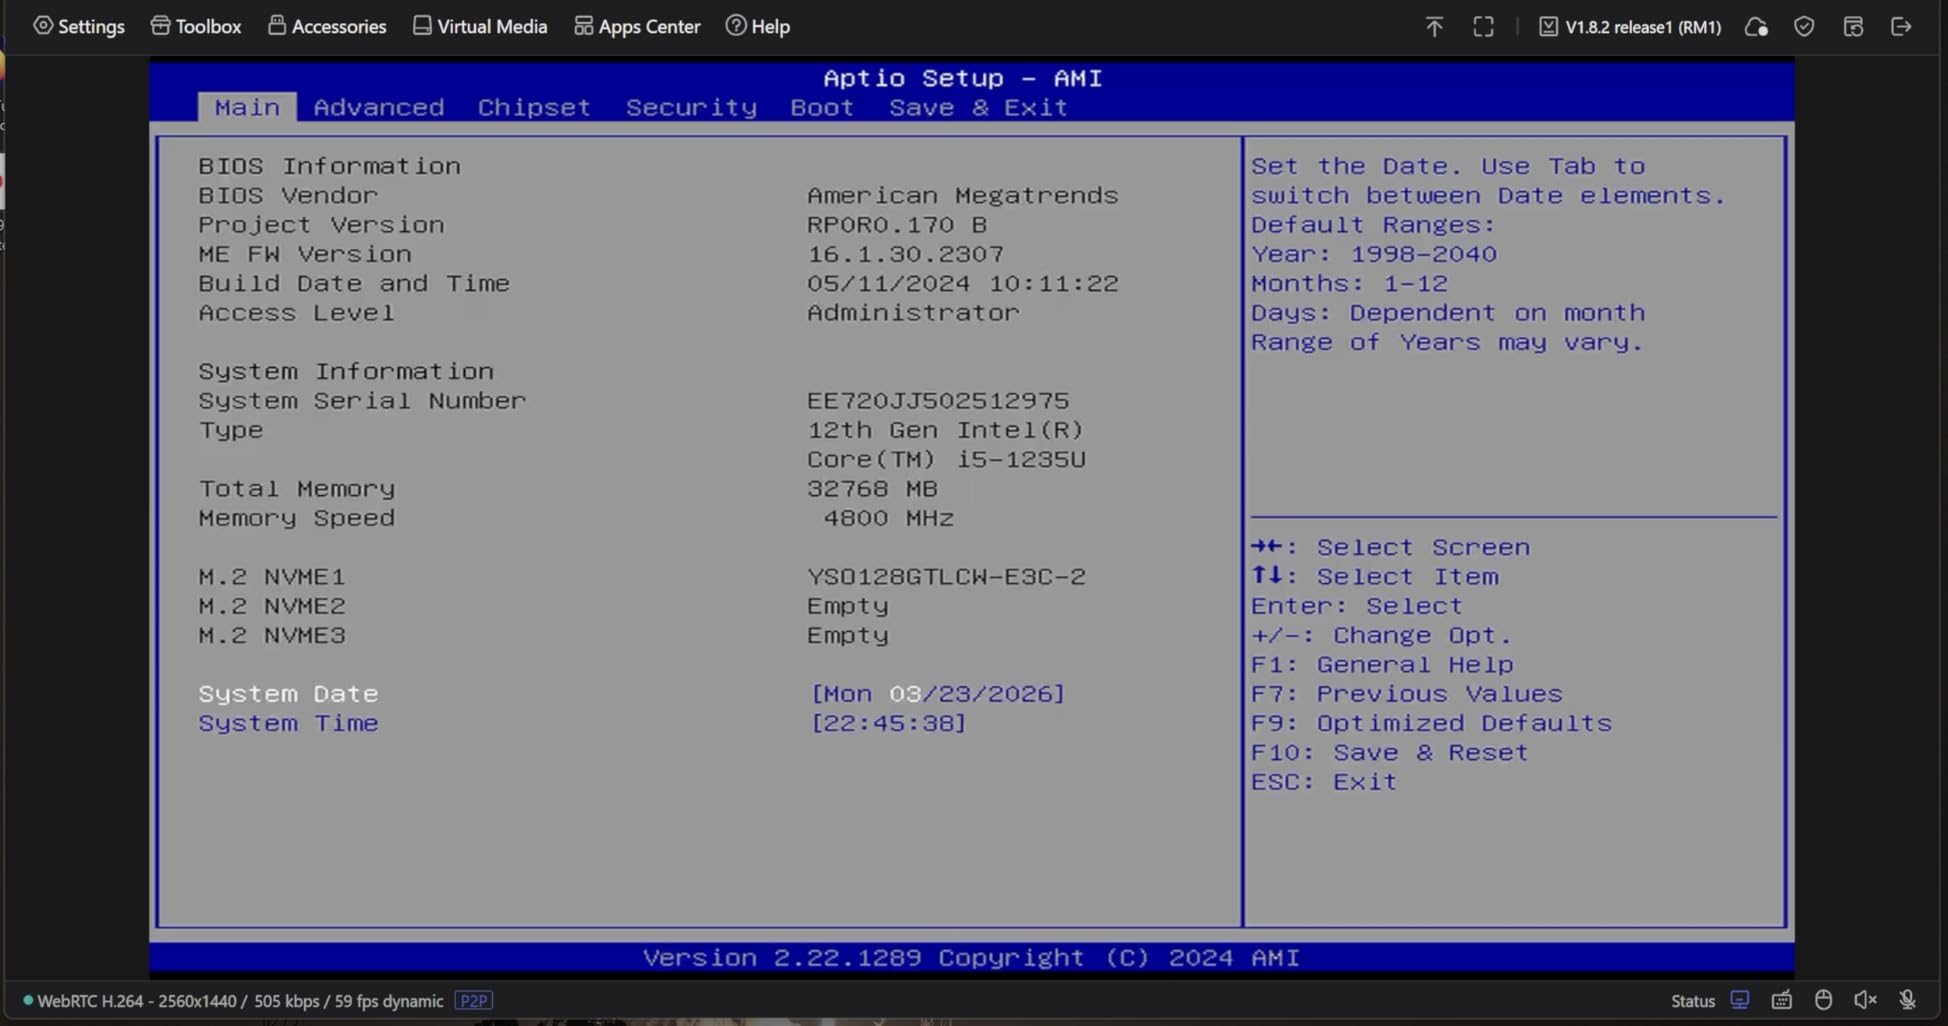The image size is (1948, 1026).
Task: Click Total Memory value 32768 MB
Action: coord(873,489)
